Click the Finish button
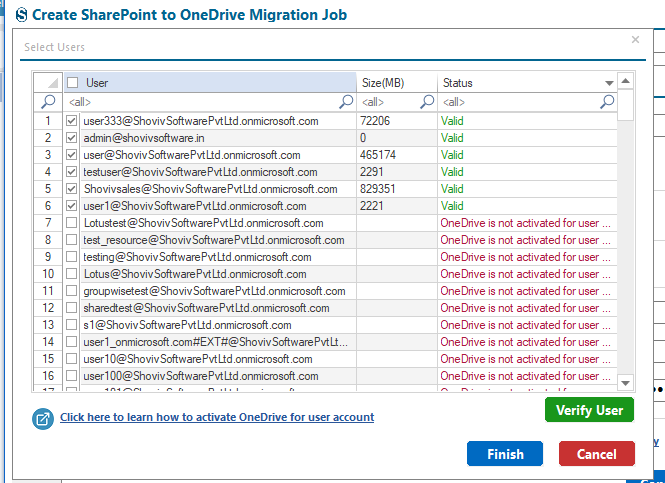Image resolution: width=665 pixels, height=483 pixels. pos(505,454)
